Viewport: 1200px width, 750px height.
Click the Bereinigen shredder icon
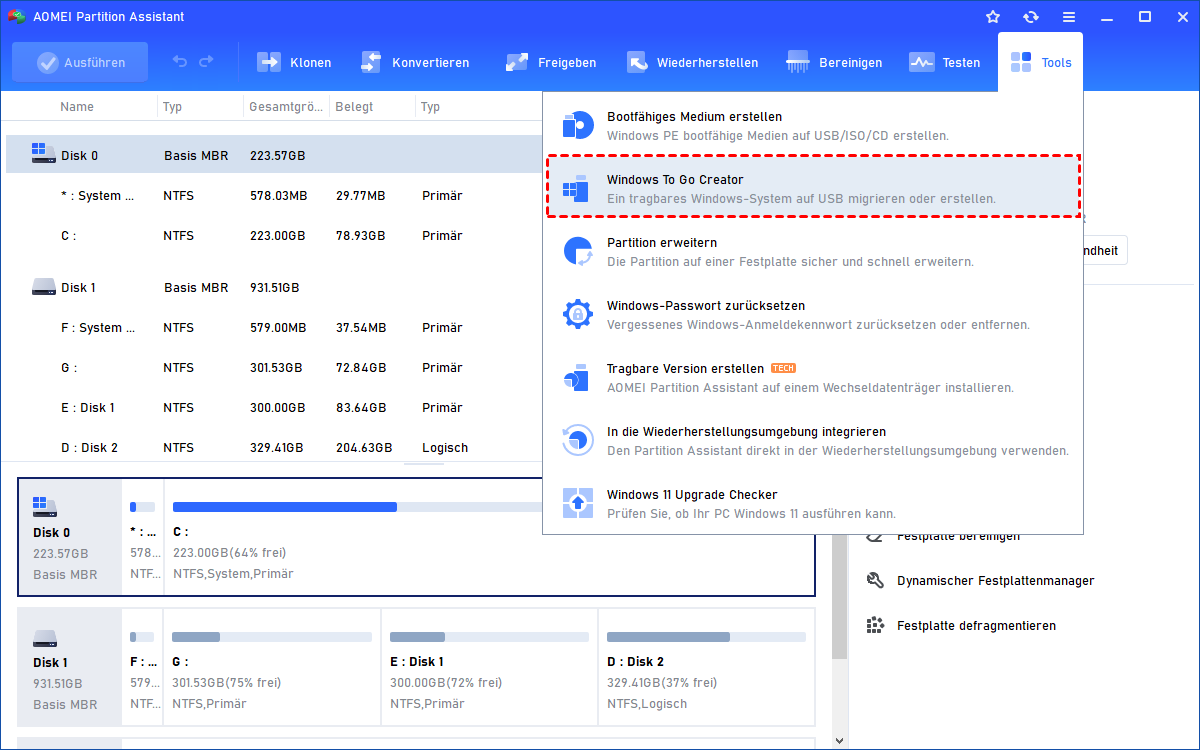(x=798, y=62)
